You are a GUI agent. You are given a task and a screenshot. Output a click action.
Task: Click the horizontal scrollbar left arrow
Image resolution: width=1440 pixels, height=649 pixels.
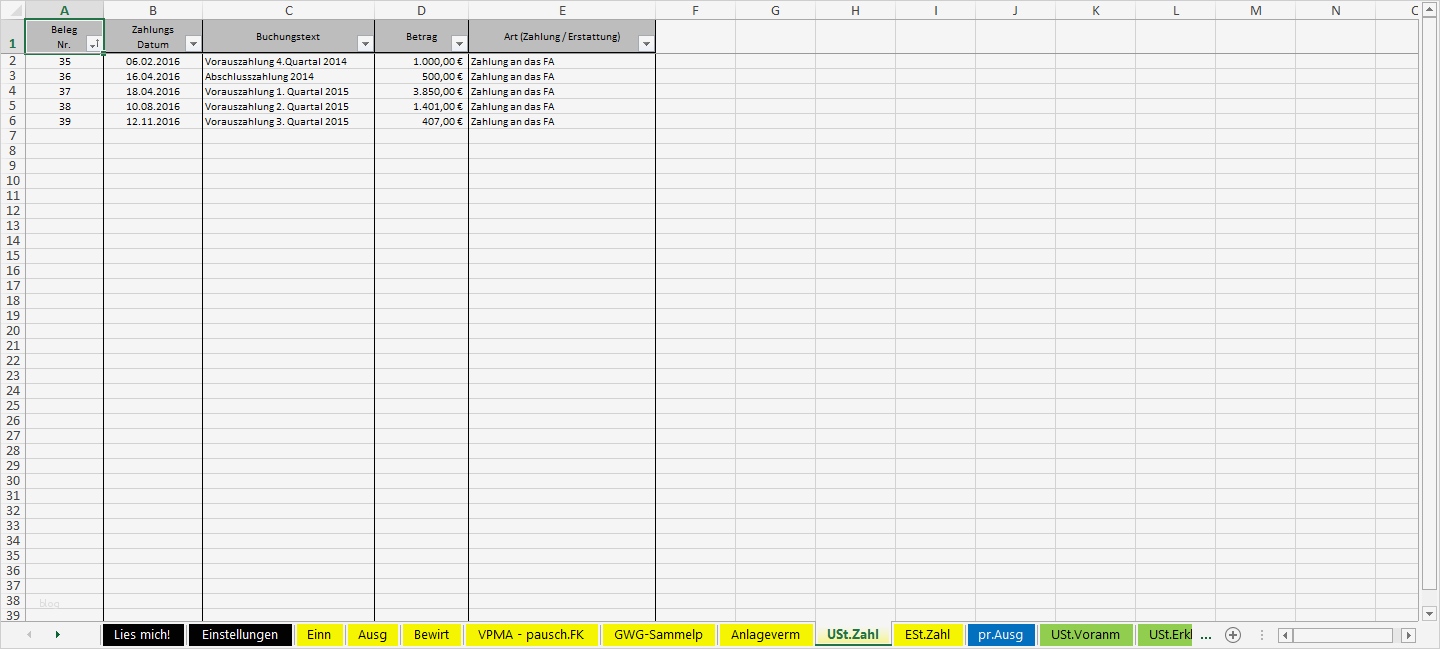point(1285,635)
